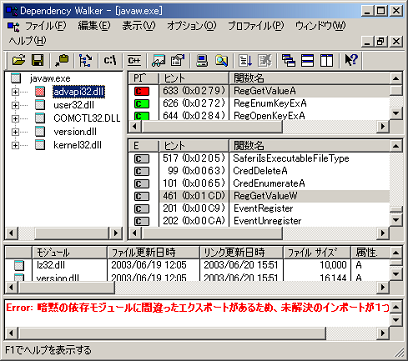
Task: Sort exports by the E column header
Action: coord(143,146)
